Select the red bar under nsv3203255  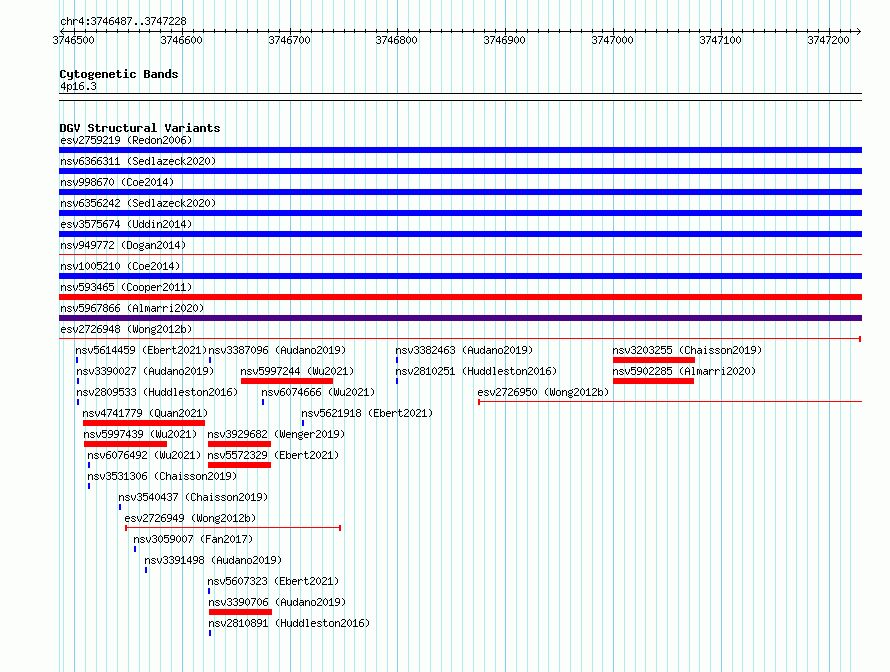click(654, 360)
